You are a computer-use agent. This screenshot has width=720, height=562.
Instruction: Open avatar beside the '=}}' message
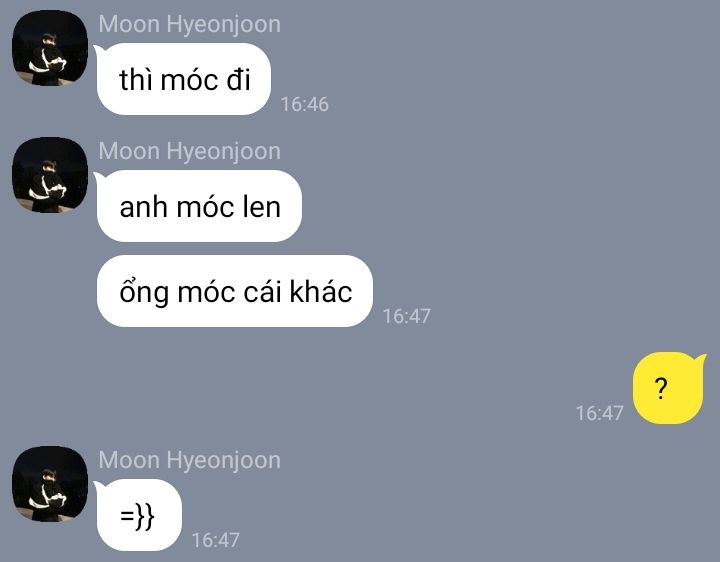coord(50,483)
